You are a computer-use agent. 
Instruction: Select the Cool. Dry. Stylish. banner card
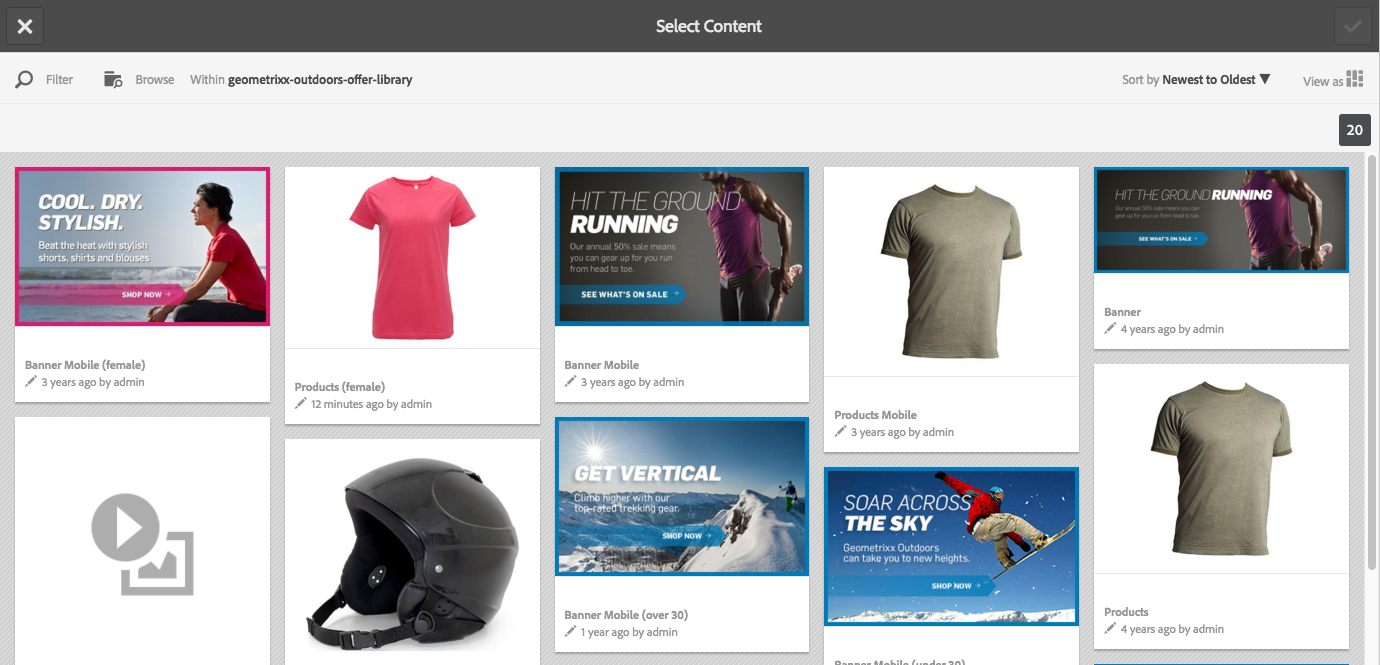pyautogui.click(x=142, y=246)
